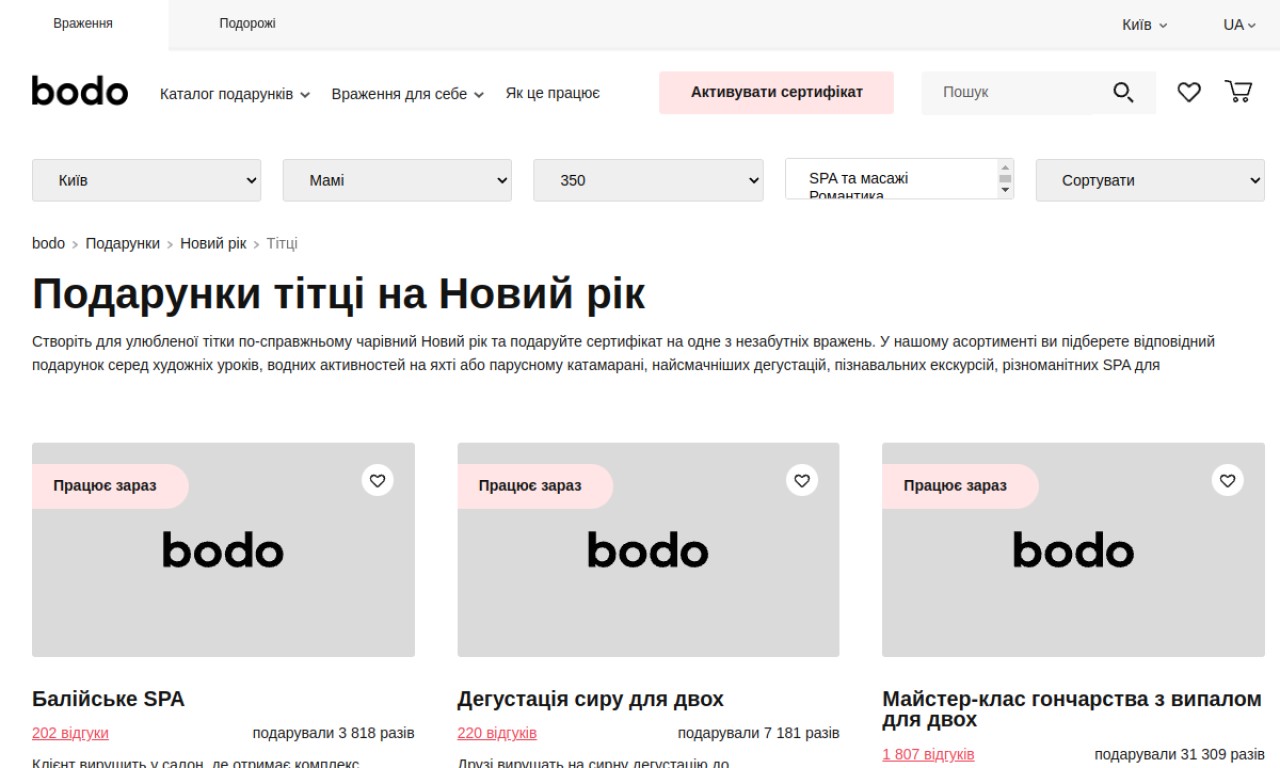Click heading Подарунки тітці на Новий рік
Image resolution: width=1280 pixels, height=768 pixels.
(x=339, y=294)
